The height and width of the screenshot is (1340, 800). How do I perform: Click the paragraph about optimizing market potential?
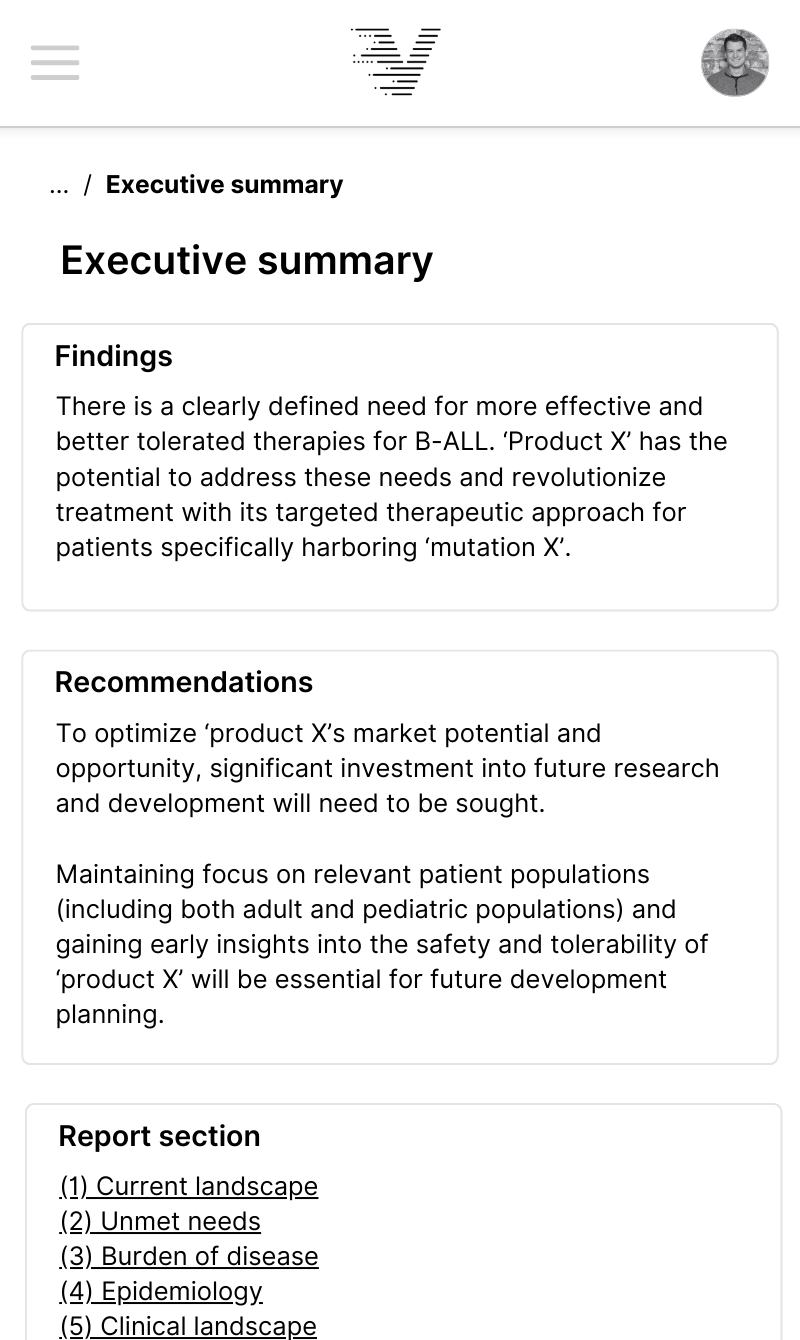387,768
